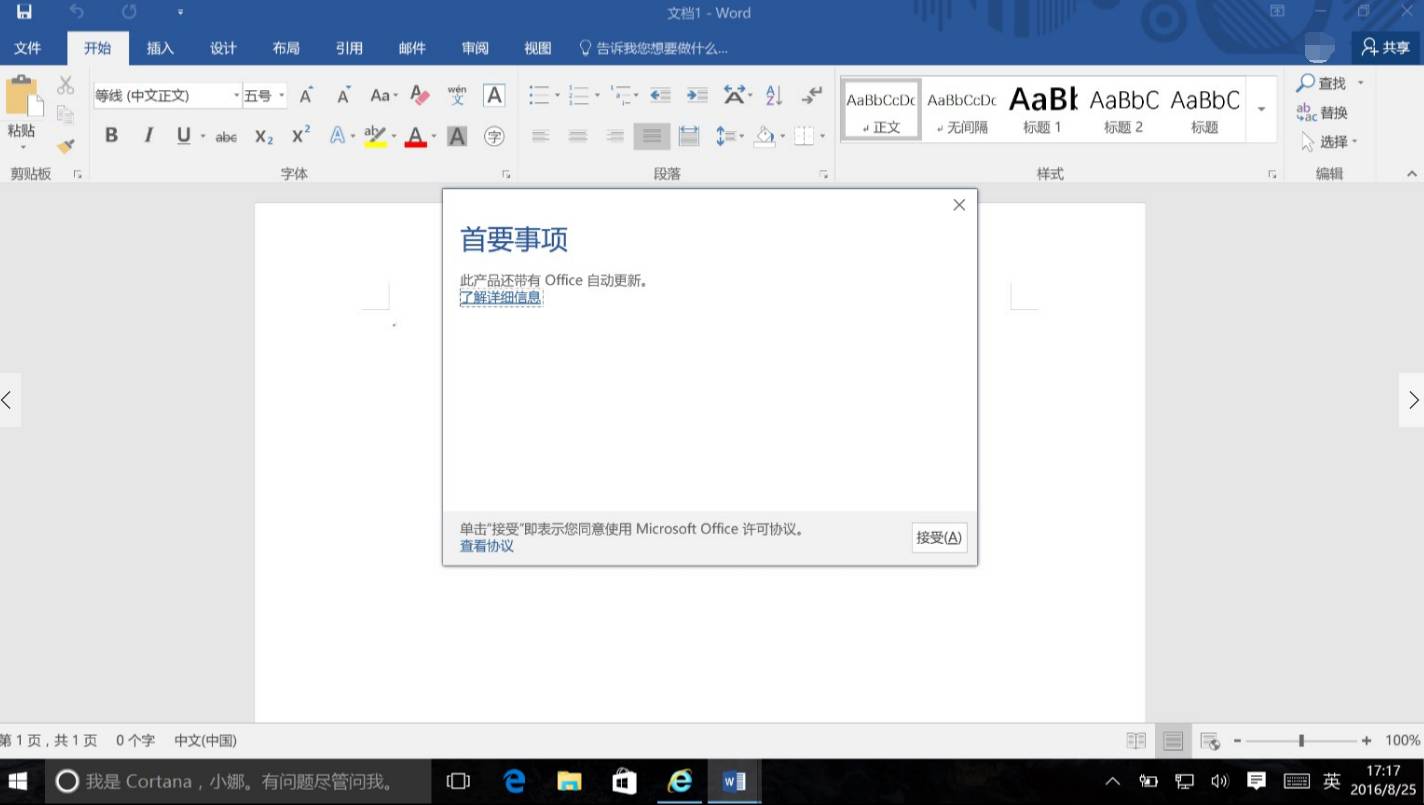Open the font name dropdown
This screenshot has width=1424, height=805.
(237, 96)
